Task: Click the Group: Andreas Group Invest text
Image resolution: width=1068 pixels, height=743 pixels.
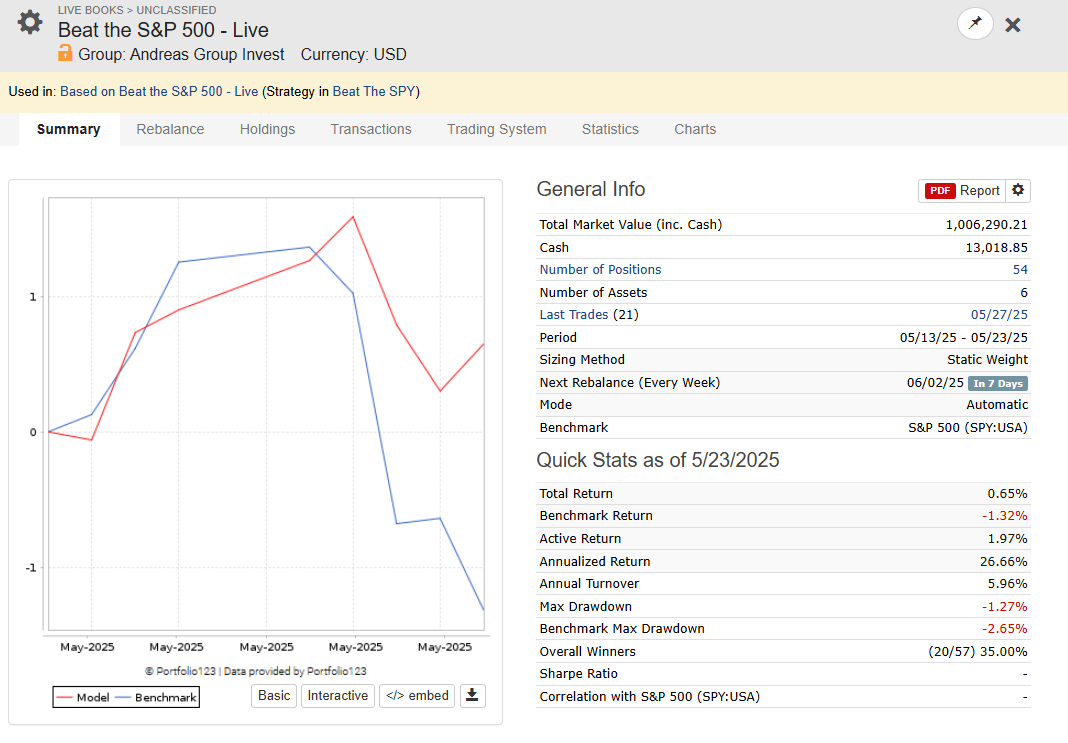Action: 181,54
